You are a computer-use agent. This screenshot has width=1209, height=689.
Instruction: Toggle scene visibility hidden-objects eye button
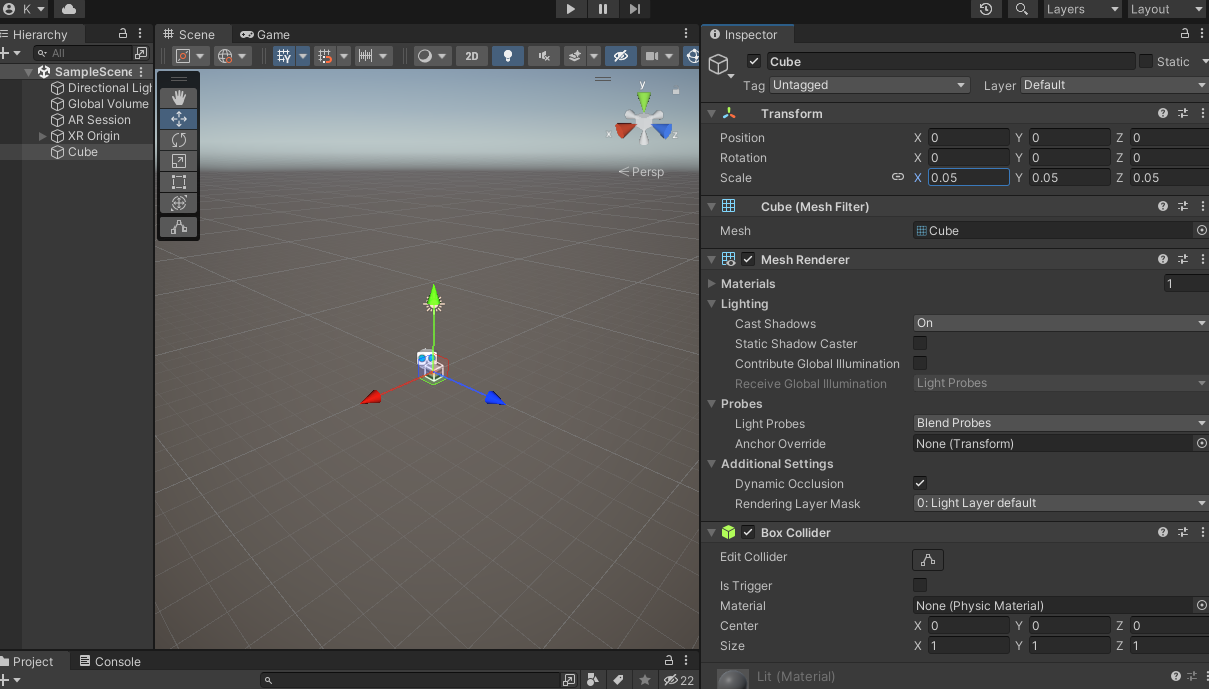pyautogui.click(x=620, y=56)
